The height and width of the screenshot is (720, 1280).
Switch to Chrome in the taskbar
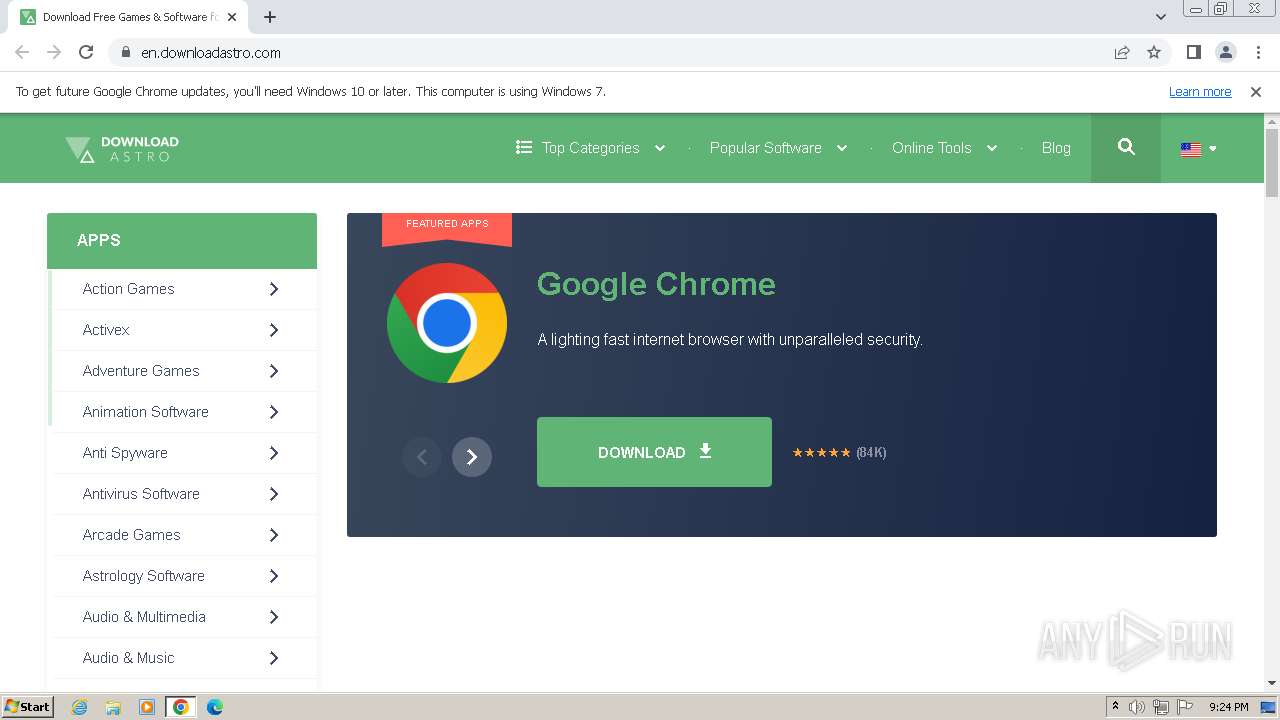coord(181,707)
